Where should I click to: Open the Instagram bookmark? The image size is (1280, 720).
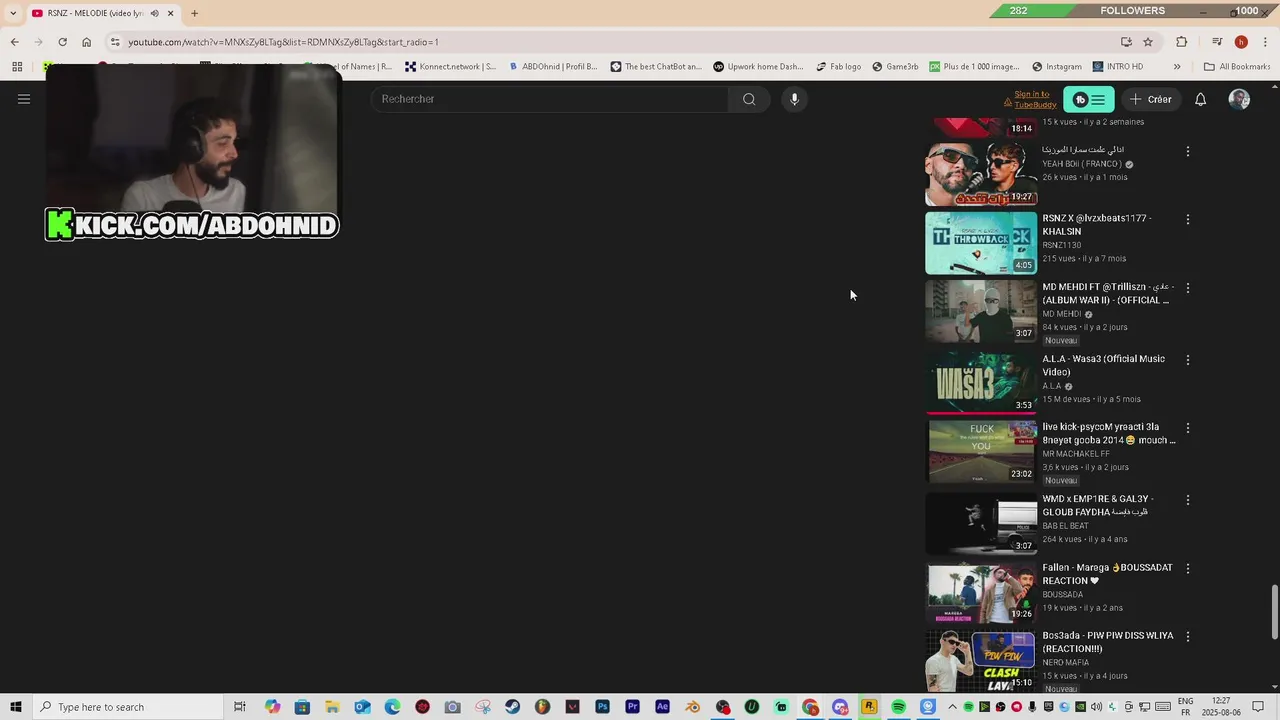click(1057, 67)
